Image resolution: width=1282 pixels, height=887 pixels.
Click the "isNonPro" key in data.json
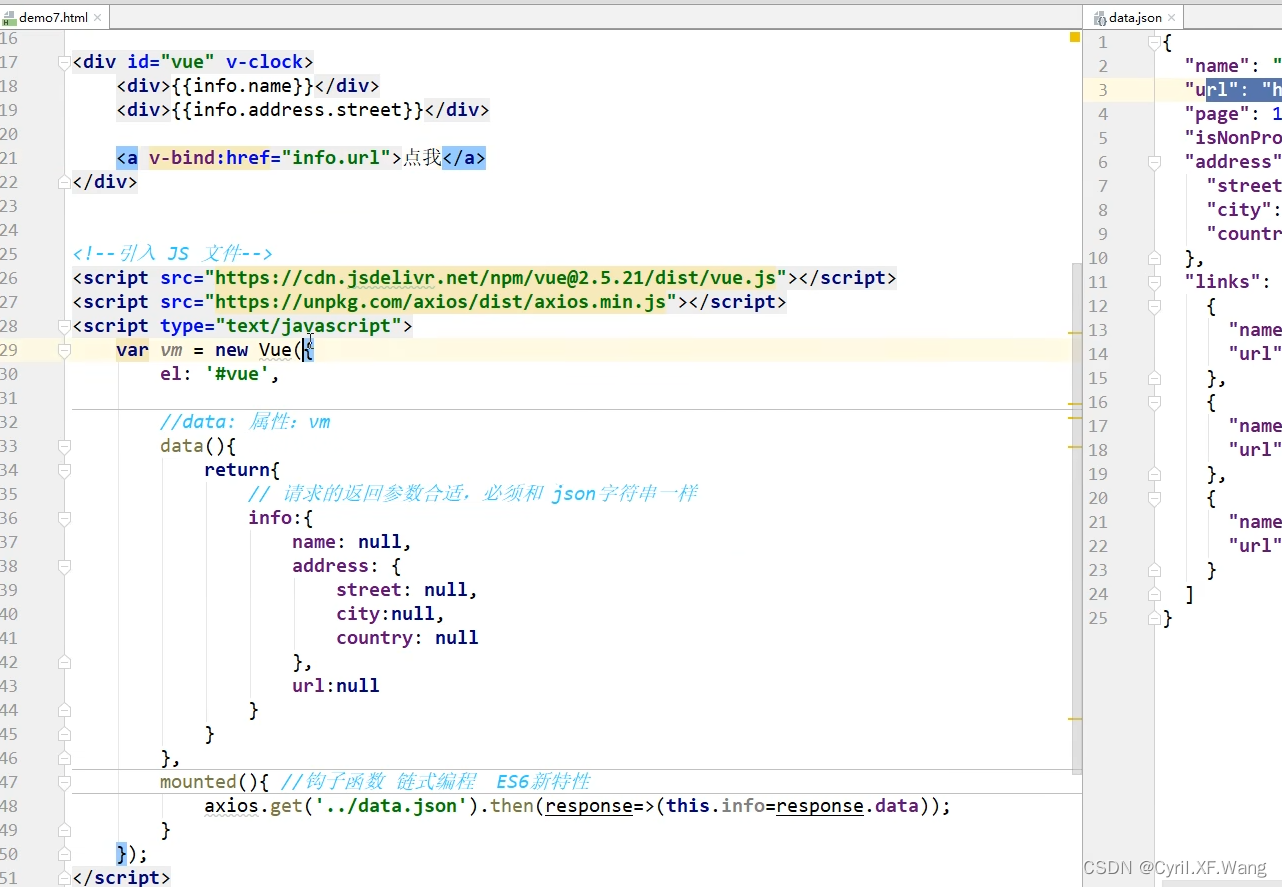1233,138
